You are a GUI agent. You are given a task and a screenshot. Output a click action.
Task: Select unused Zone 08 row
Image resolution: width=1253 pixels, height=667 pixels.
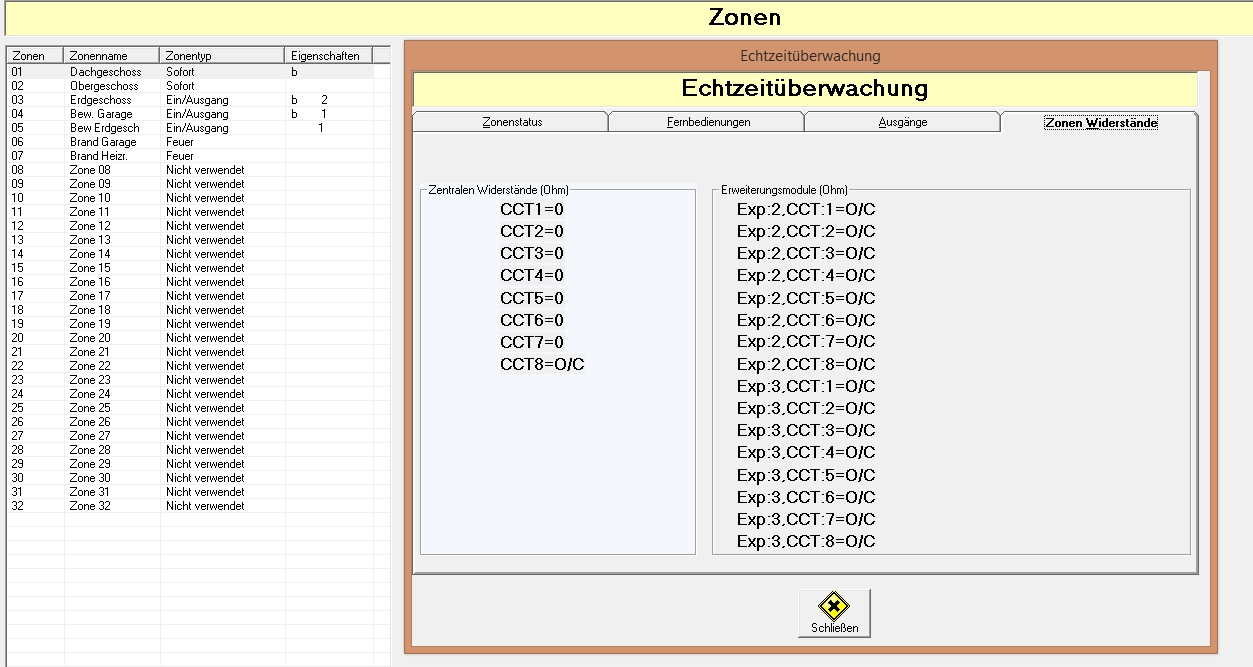(x=90, y=170)
